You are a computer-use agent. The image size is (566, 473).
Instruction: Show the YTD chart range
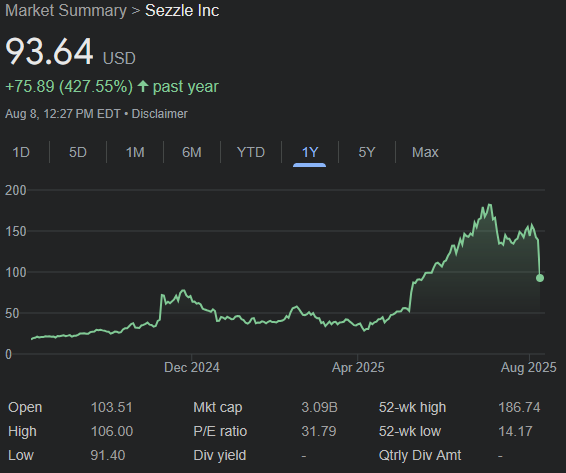click(251, 152)
